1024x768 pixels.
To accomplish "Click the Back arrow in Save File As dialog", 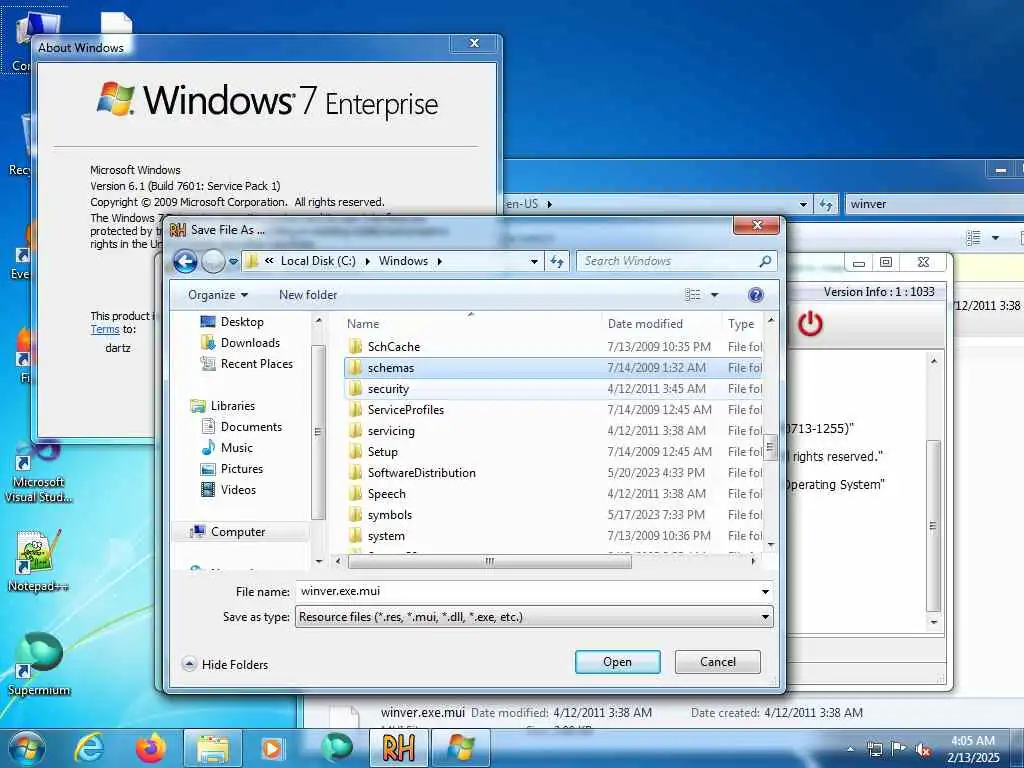I will coord(185,262).
